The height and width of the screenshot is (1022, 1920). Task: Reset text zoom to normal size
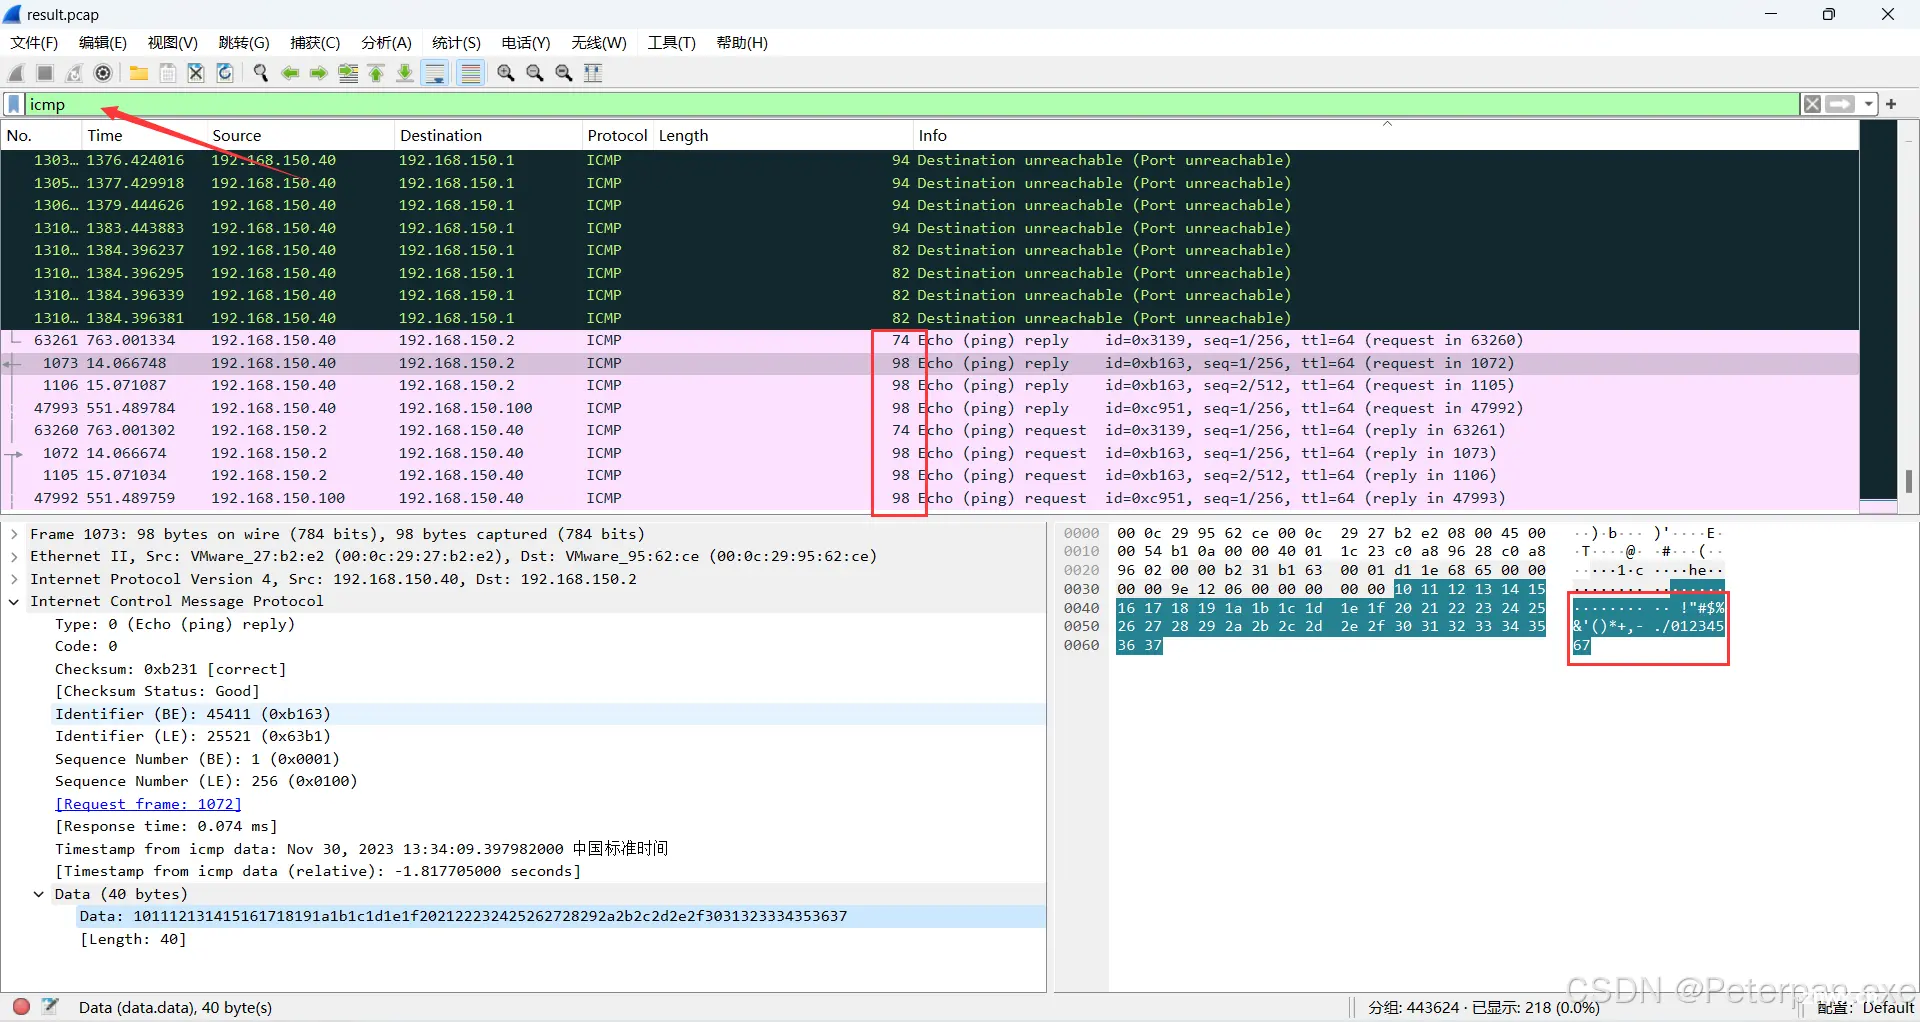[x=564, y=73]
